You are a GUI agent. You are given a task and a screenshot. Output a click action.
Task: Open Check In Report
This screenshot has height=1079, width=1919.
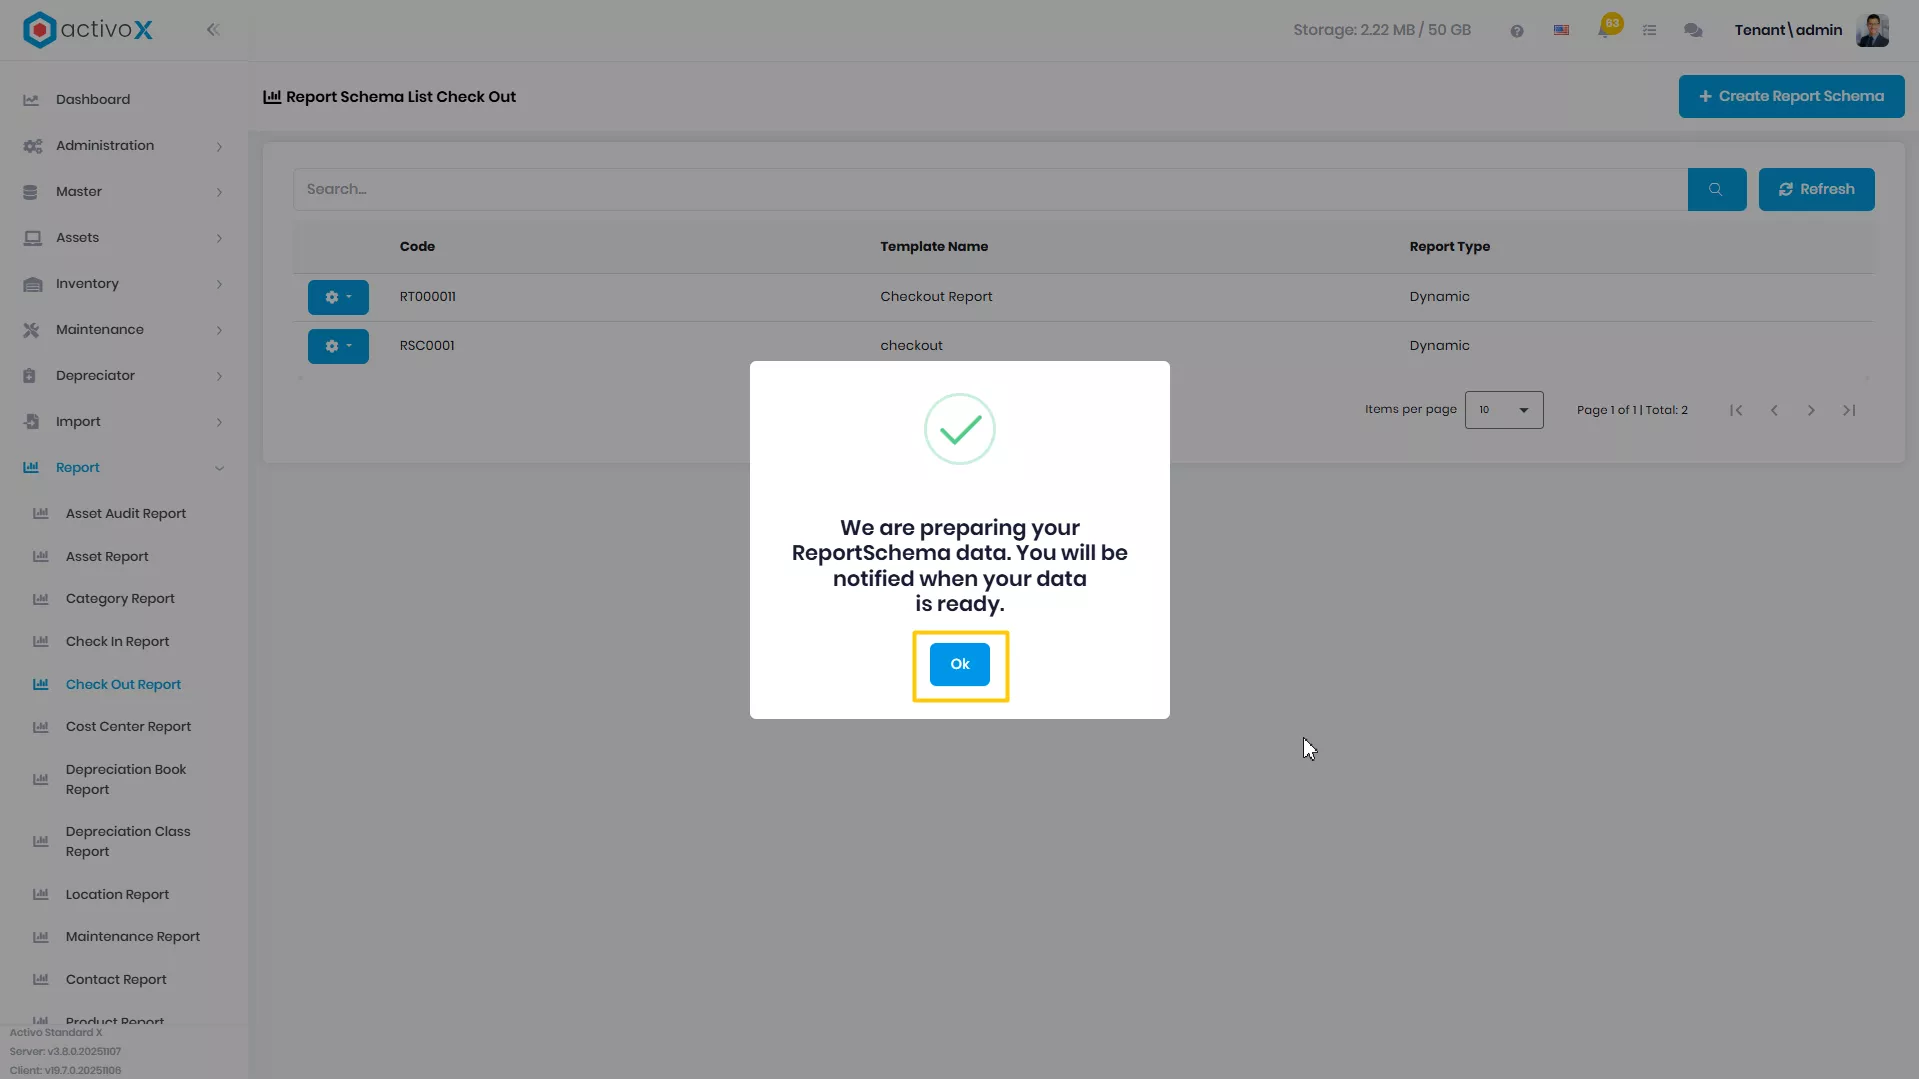coord(117,642)
